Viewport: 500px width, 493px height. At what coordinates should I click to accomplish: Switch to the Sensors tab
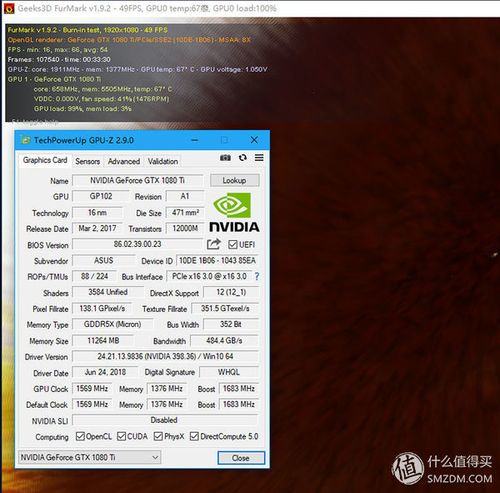87,161
